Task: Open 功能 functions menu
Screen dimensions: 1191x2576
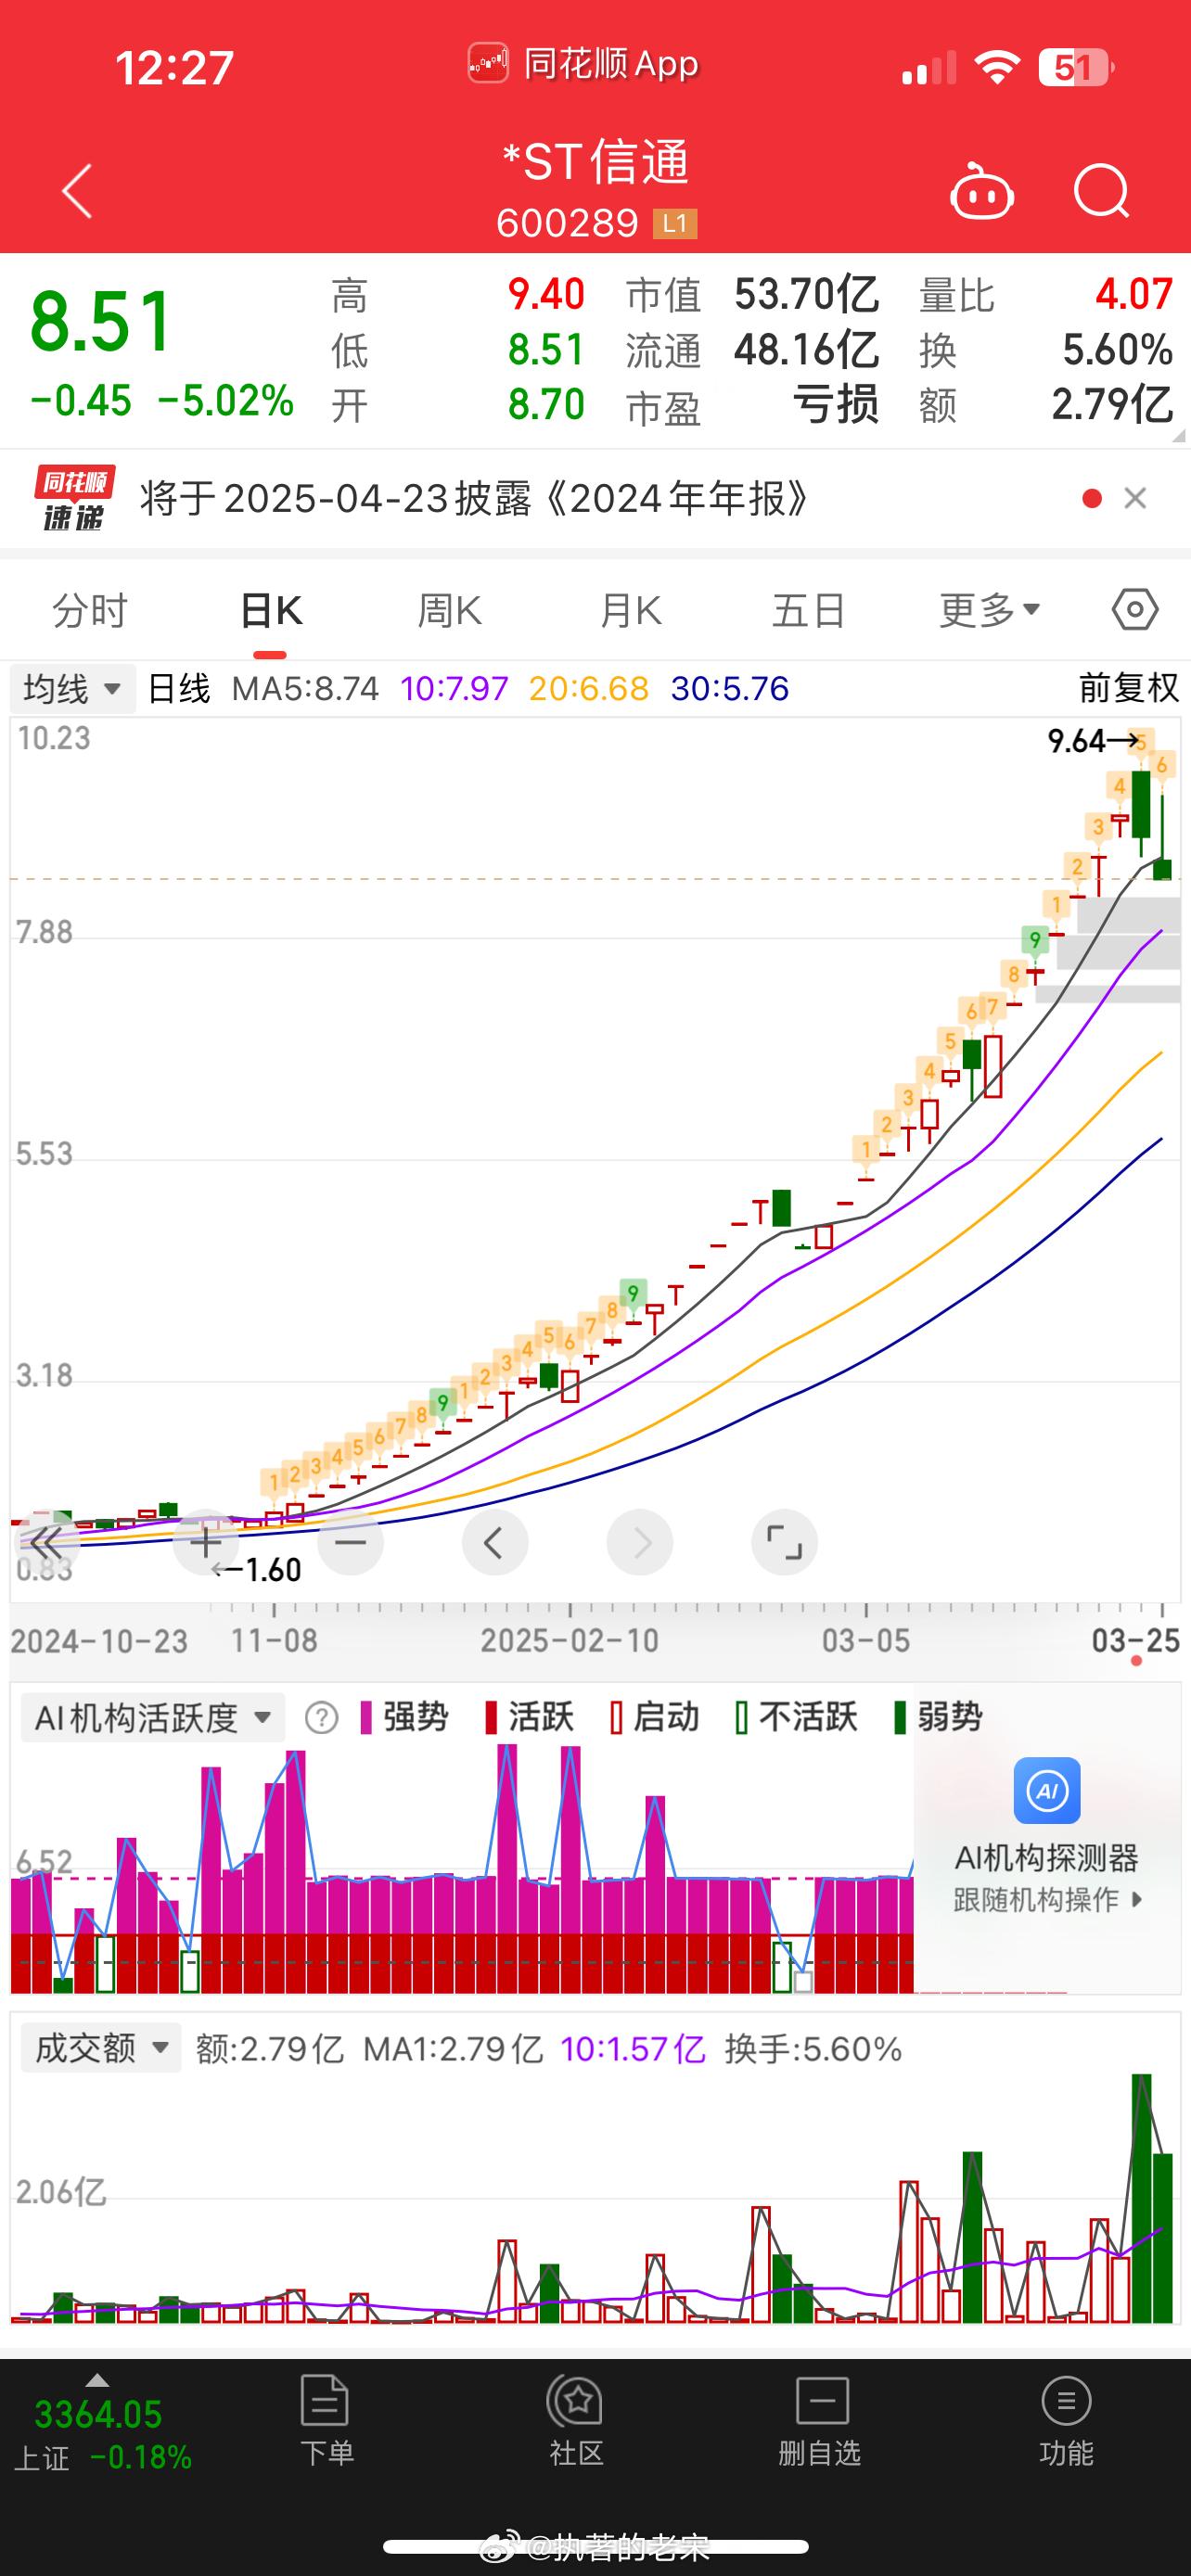Action: tap(1066, 2420)
